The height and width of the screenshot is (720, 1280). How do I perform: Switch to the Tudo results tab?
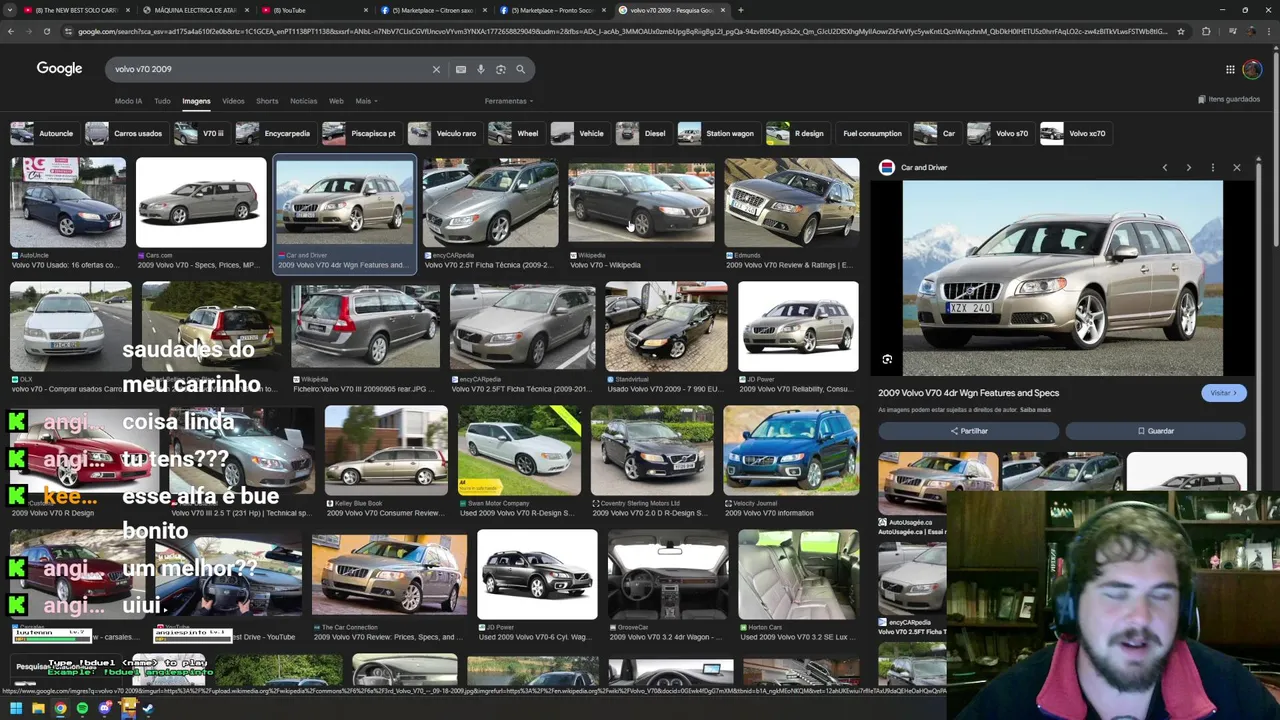click(x=162, y=101)
